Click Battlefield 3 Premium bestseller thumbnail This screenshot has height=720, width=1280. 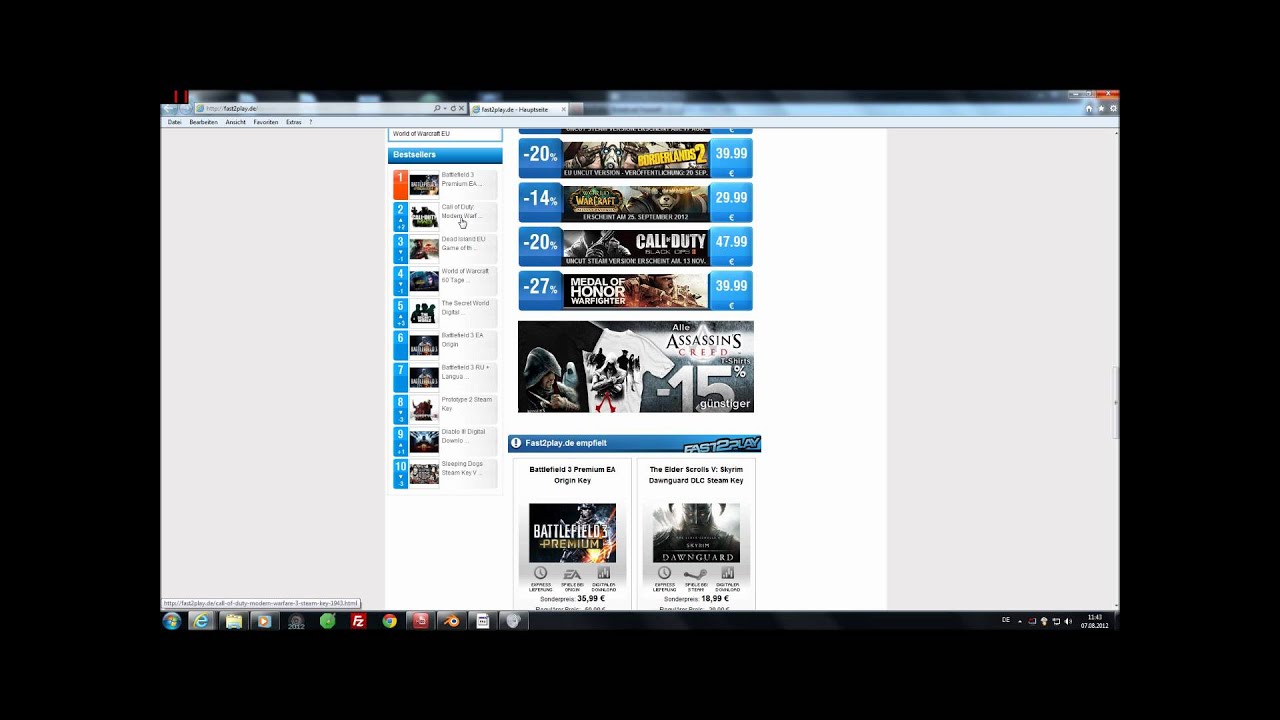pyautogui.click(x=424, y=185)
